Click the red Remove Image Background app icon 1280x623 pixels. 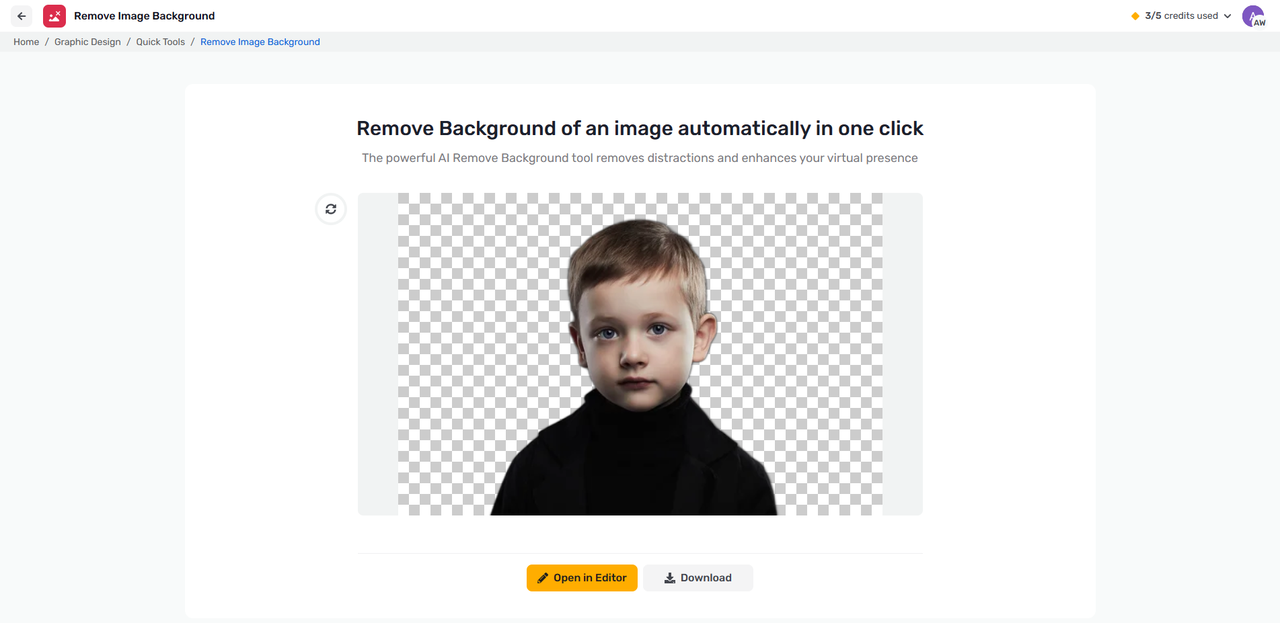pos(54,16)
